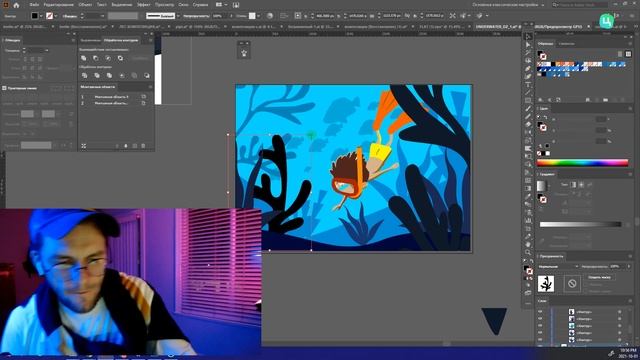Select the Line Segment tool

coord(528,92)
